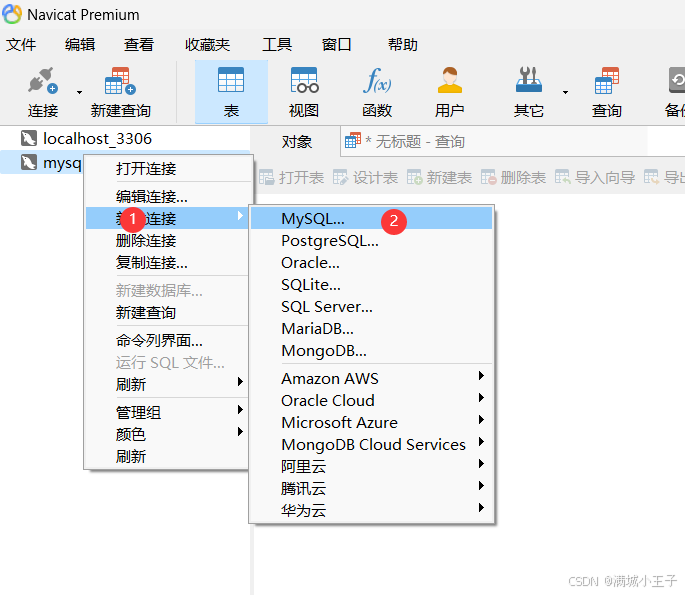Click the mysql connection icon in tree

point(29,163)
